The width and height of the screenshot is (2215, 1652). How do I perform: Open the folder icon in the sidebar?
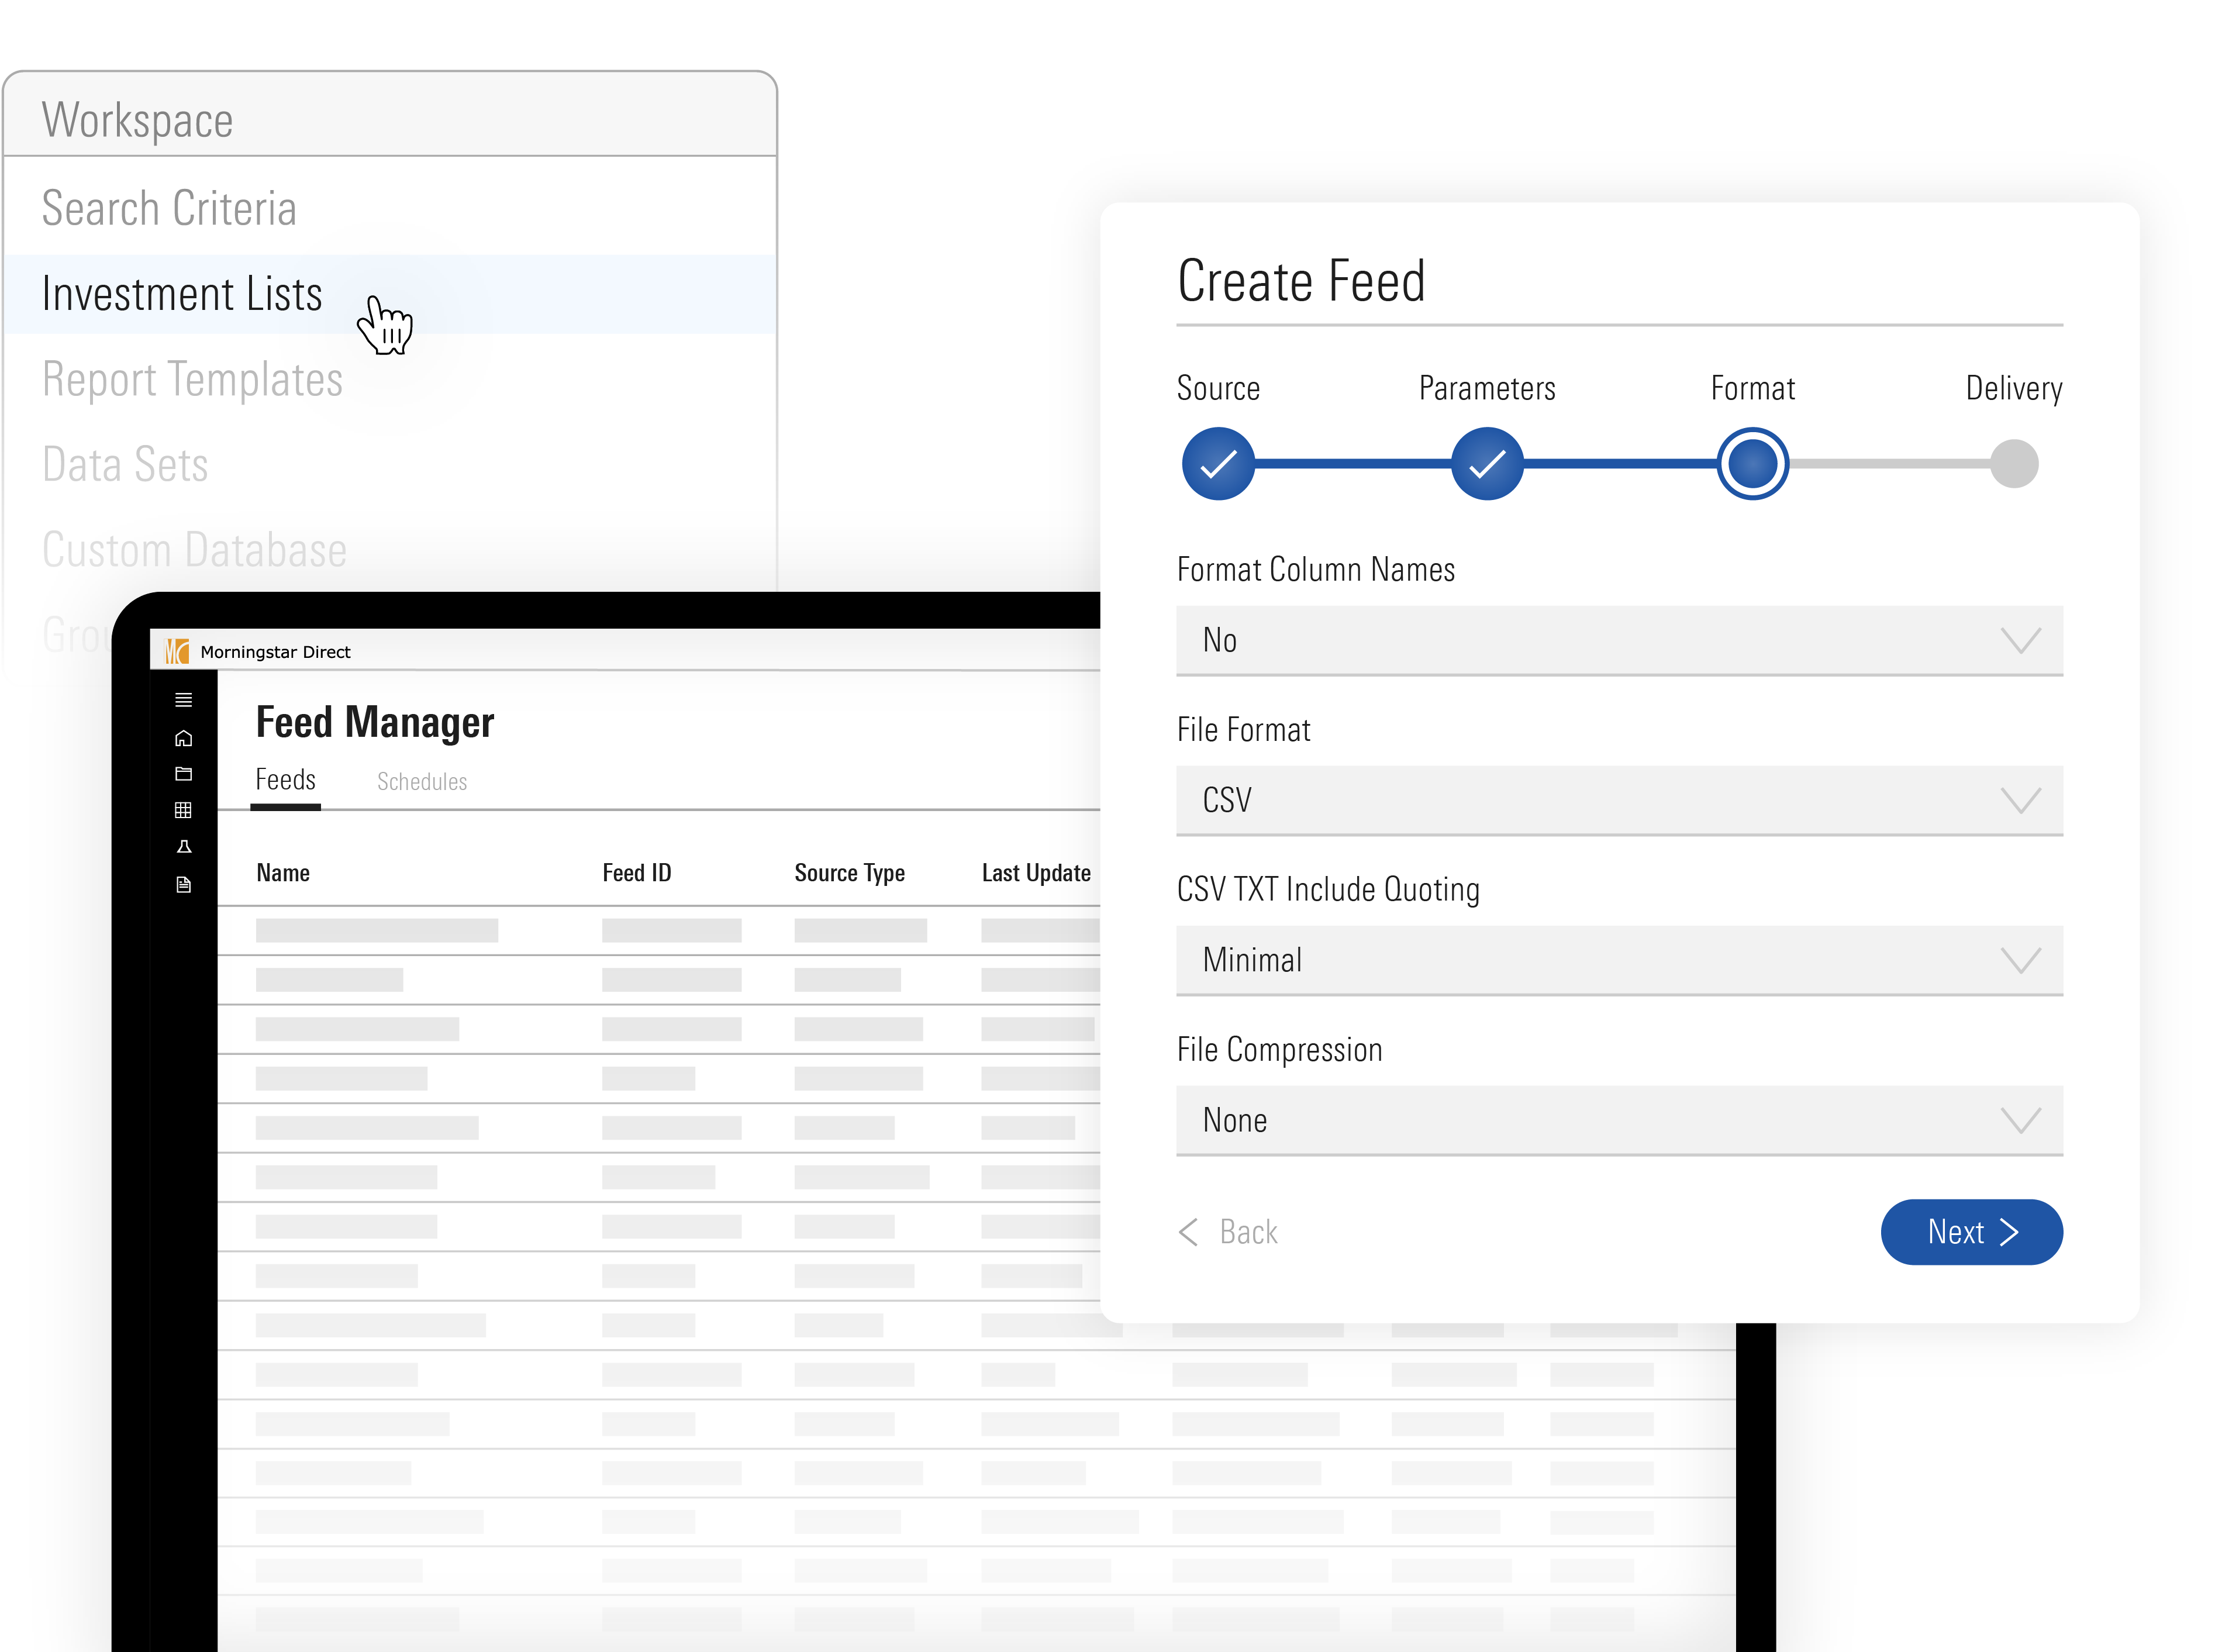183,774
